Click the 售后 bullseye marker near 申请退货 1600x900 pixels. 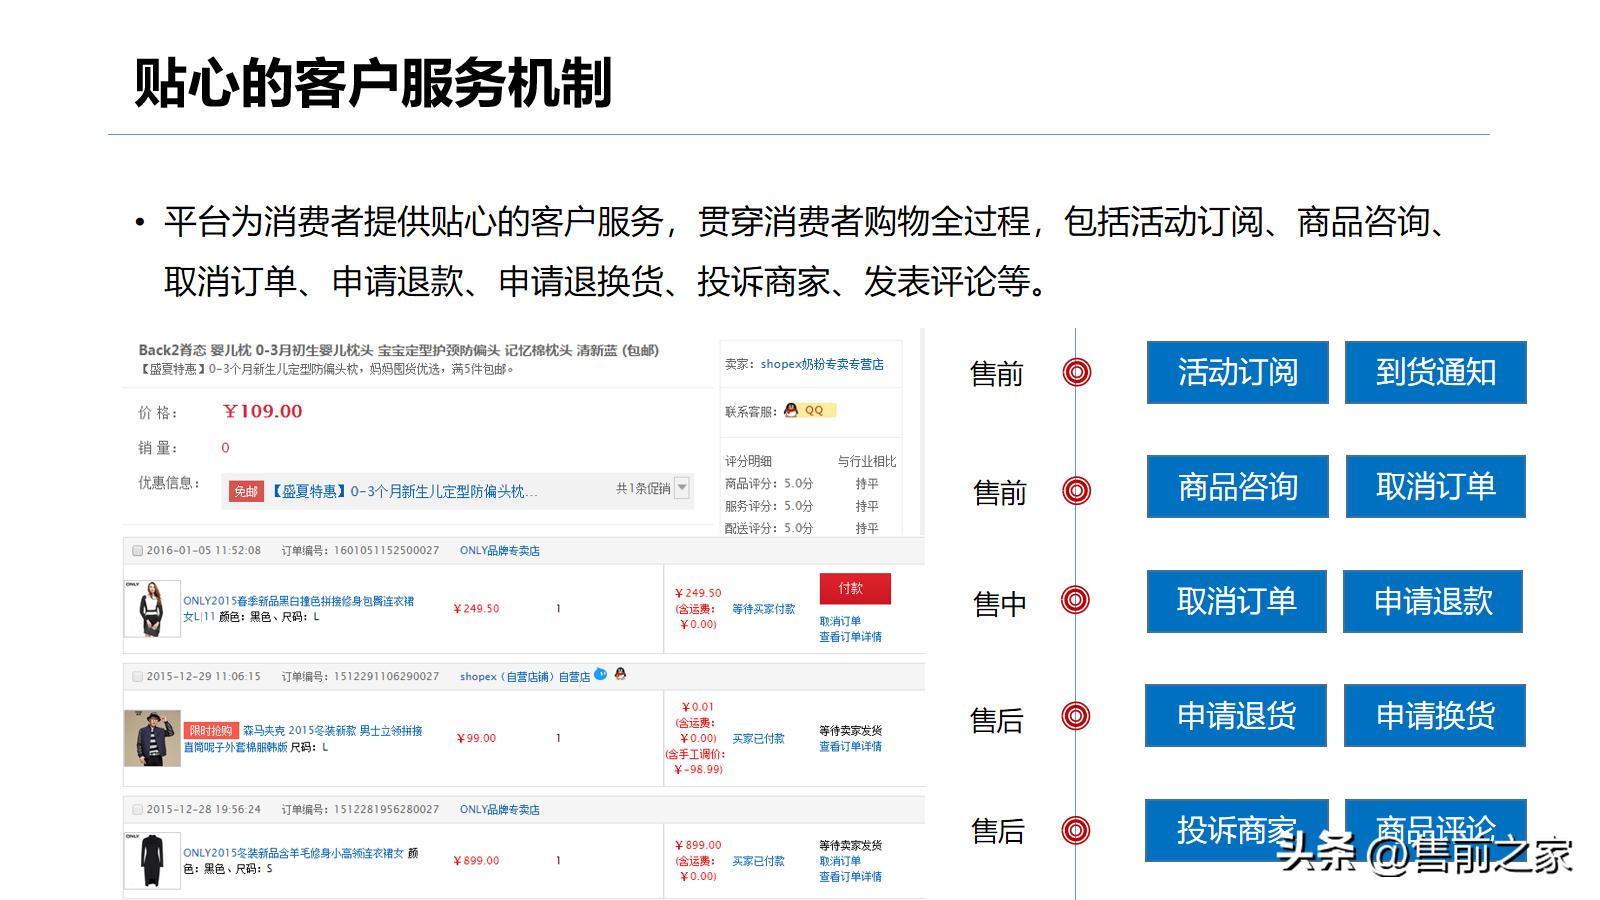[1075, 716]
